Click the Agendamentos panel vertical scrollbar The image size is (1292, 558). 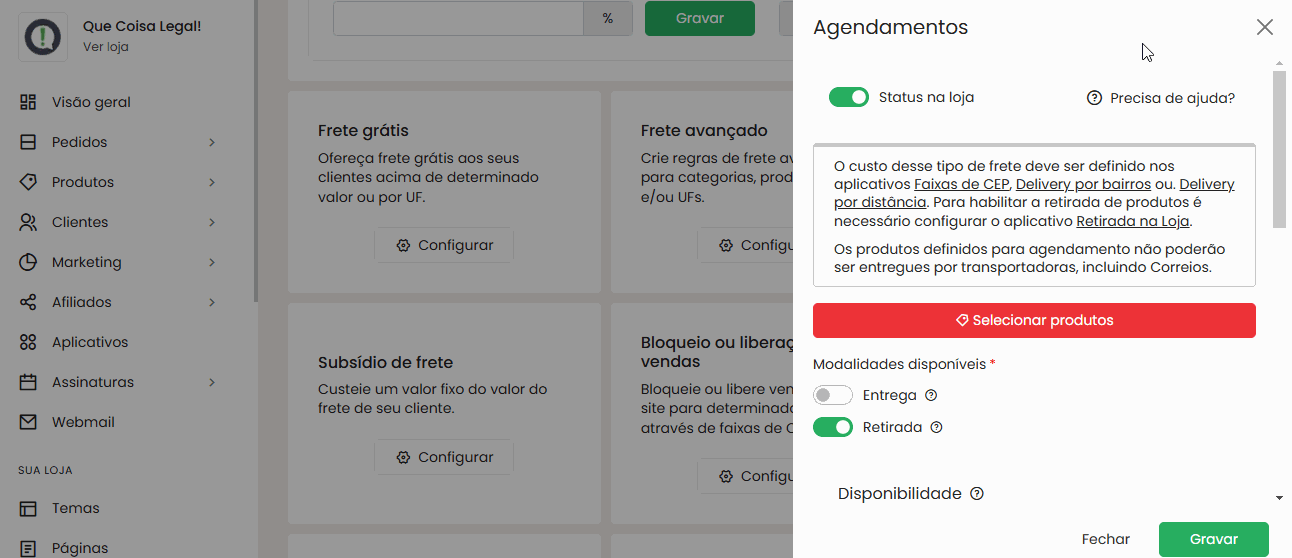click(x=1279, y=150)
